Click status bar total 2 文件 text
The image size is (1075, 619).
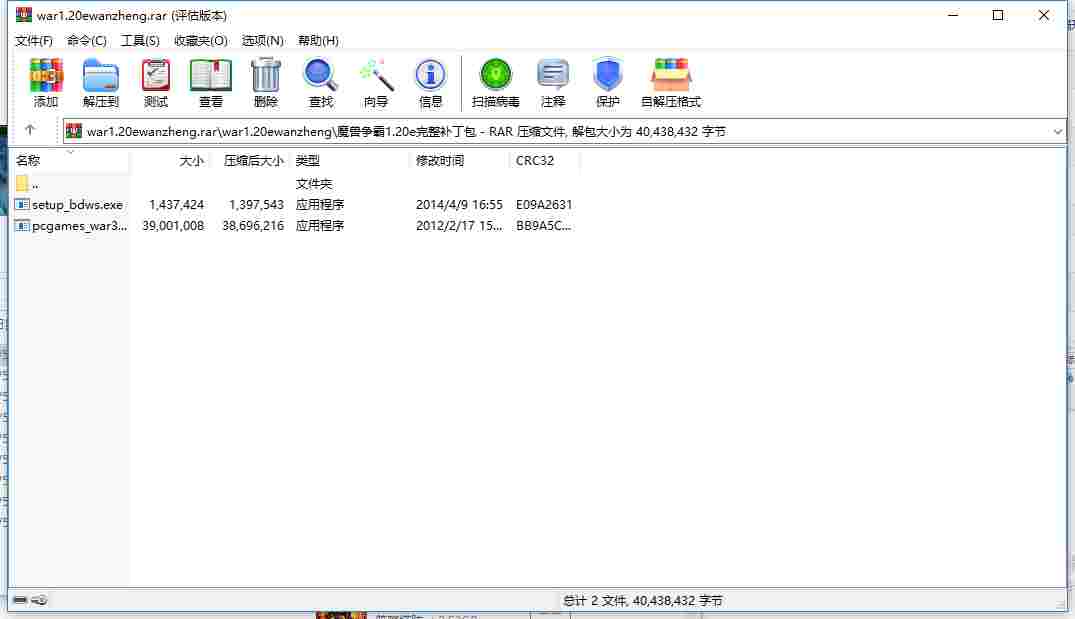tap(642, 600)
